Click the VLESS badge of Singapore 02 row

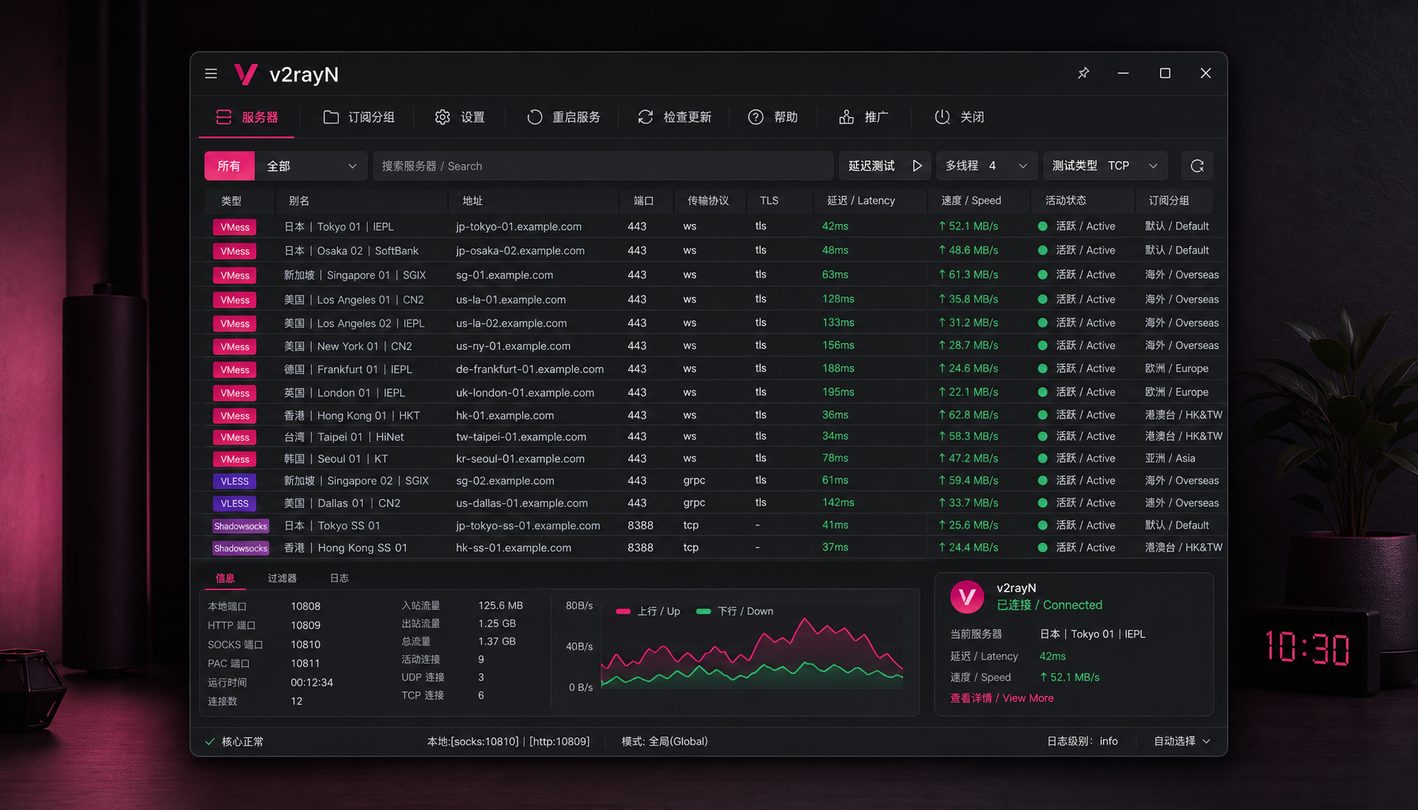coord(235,481)
